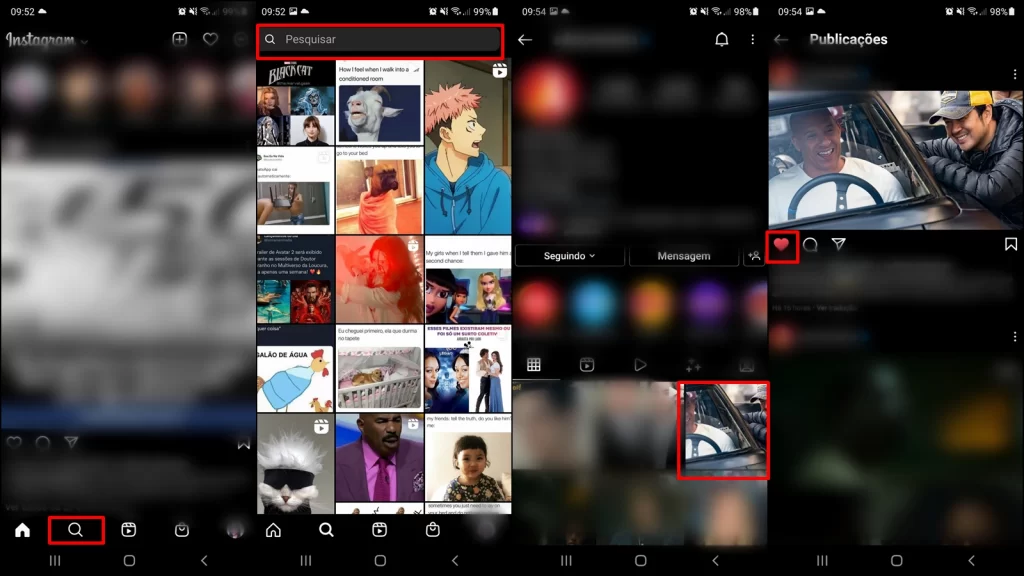Image resolution: width=1024 pixels, height=576 pixels.
Task: Open Reels icon in home feed bottom bar
Action: point(129,530)
